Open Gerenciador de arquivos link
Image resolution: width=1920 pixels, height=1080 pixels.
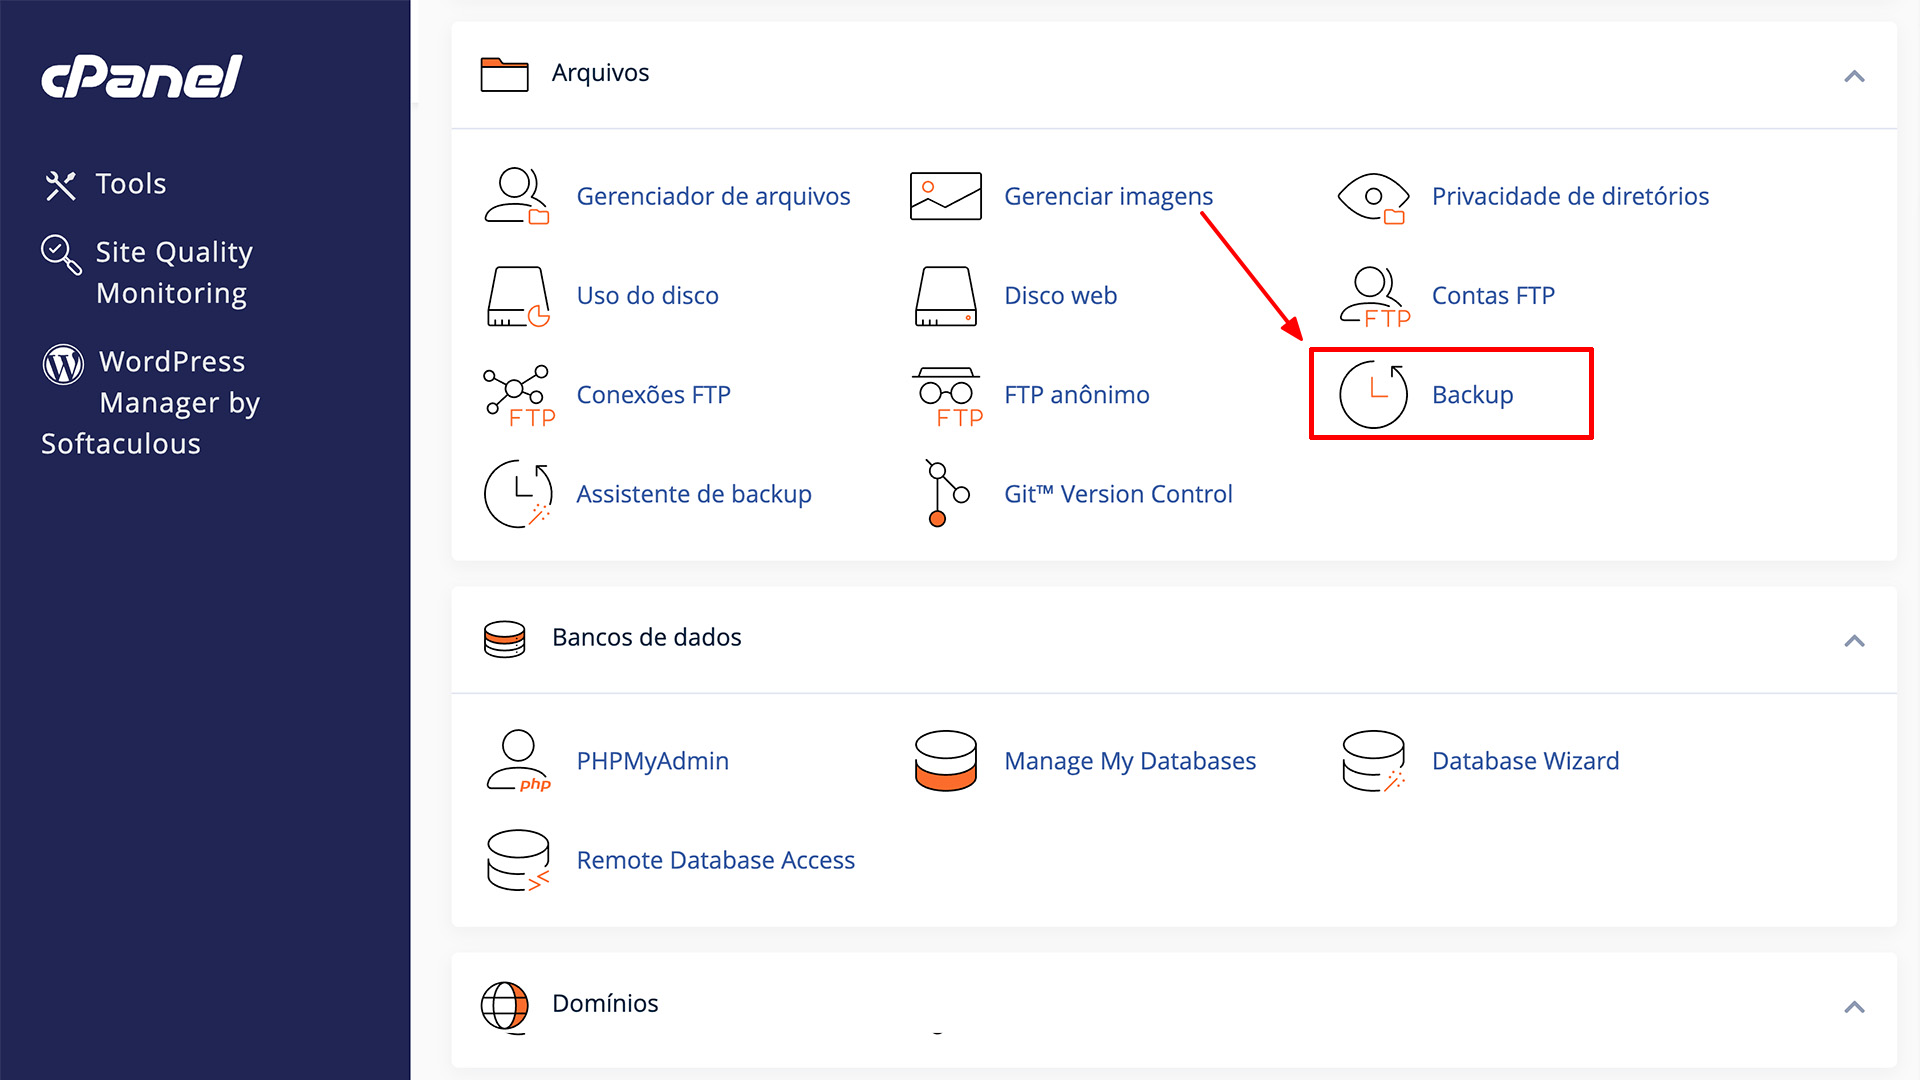click(x=713, y=196)
